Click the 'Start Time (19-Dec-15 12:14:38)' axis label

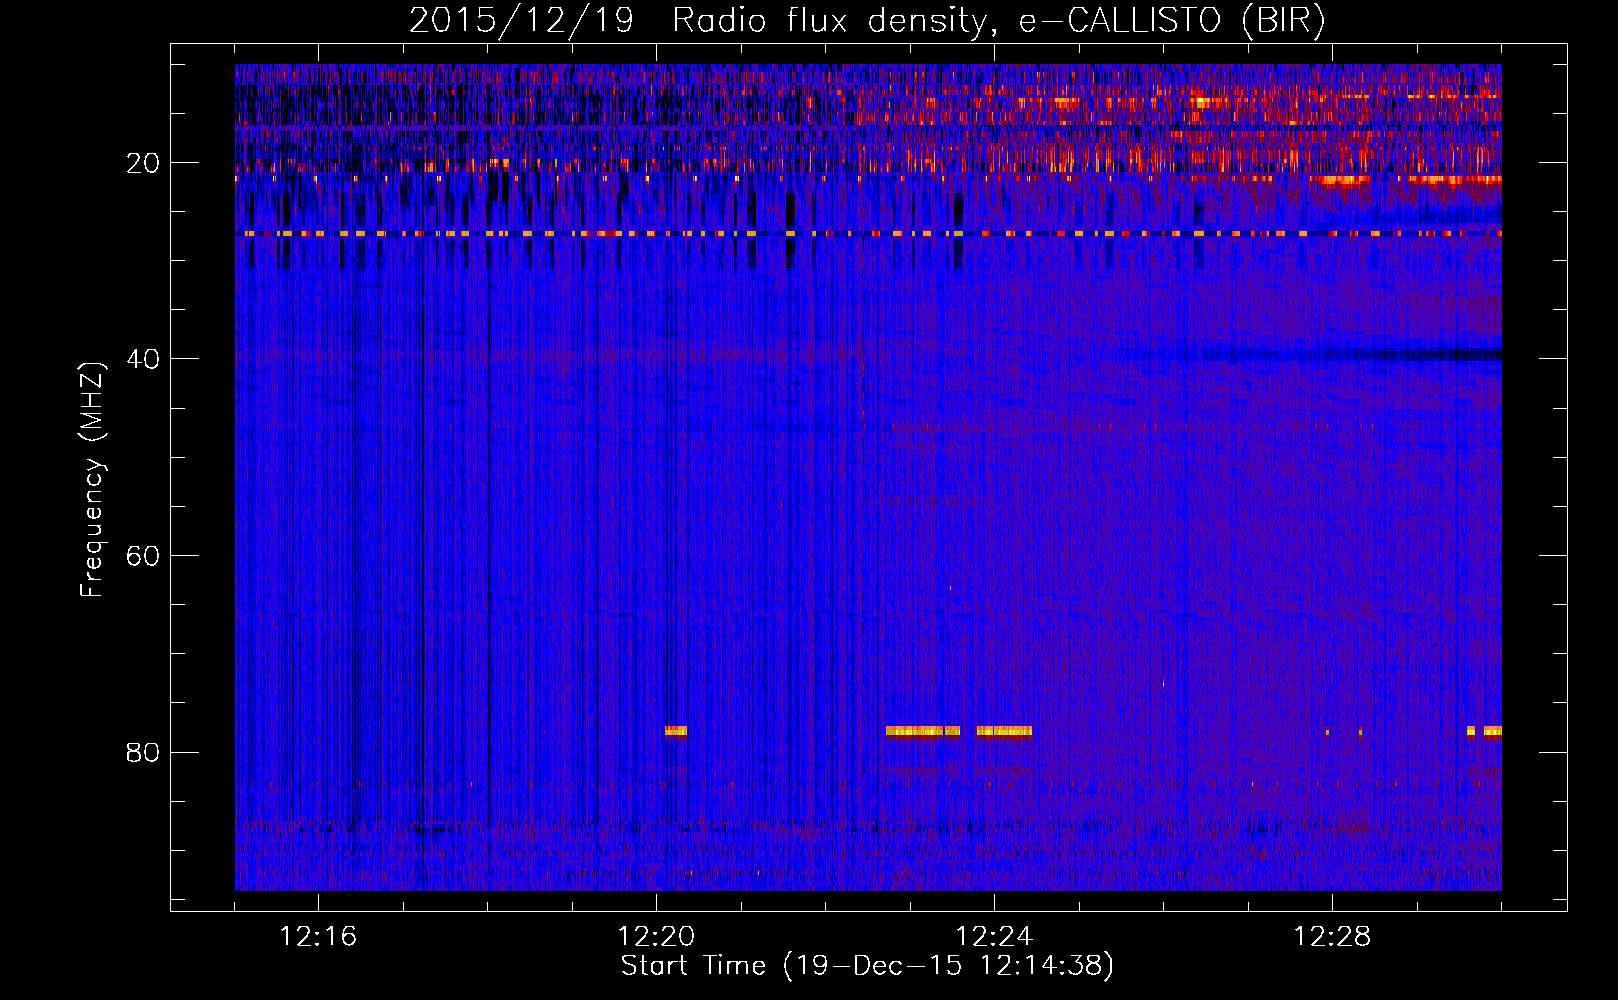(x=867, y=966)
